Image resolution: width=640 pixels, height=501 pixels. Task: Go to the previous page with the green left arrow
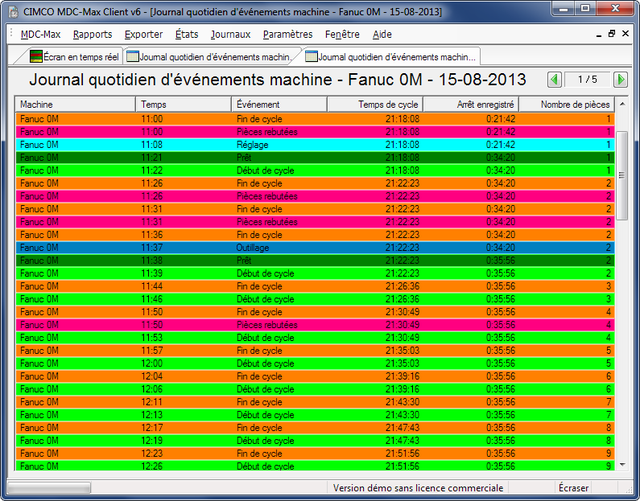click(554, 79)
